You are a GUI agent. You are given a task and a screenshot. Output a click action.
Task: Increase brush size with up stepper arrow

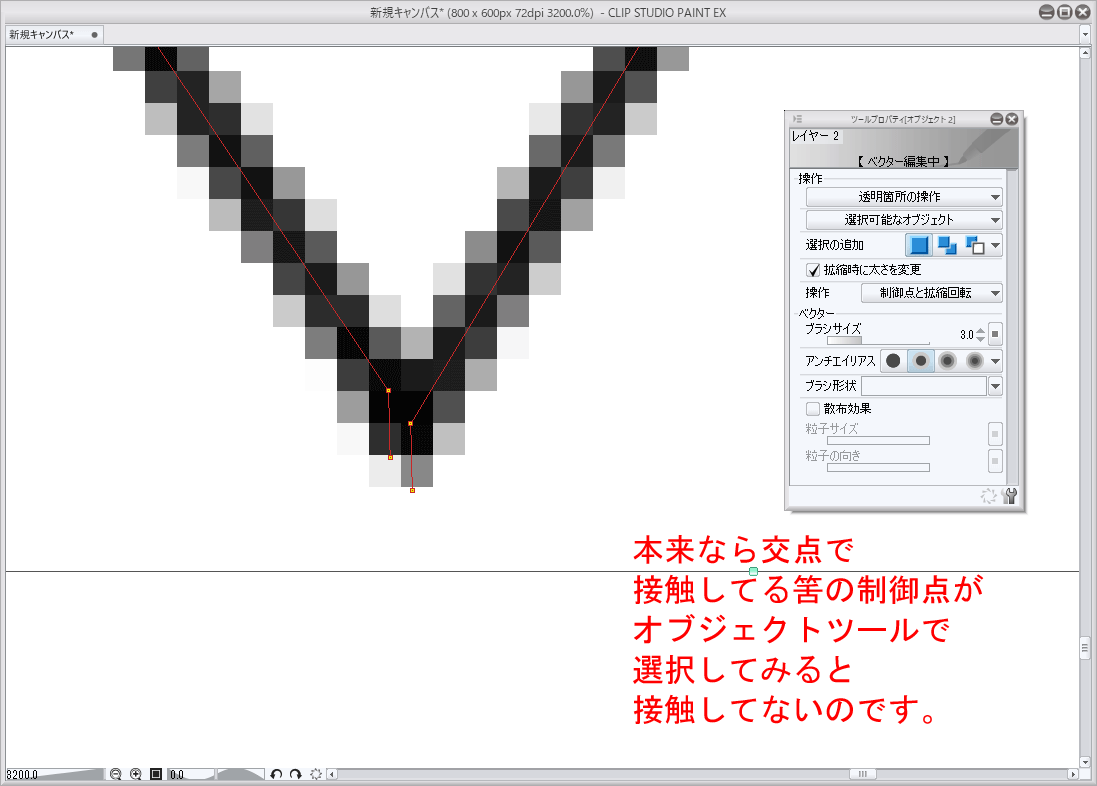pos(980,330)
